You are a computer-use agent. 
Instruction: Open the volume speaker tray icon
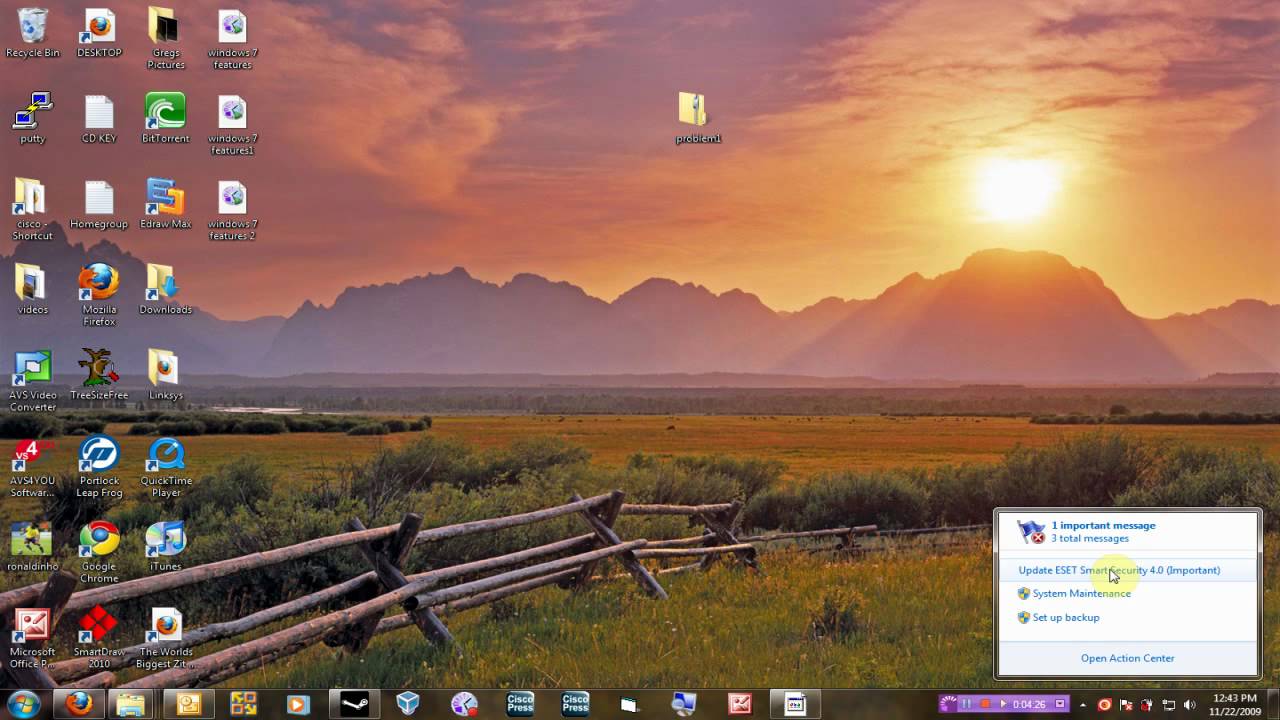1189,705
